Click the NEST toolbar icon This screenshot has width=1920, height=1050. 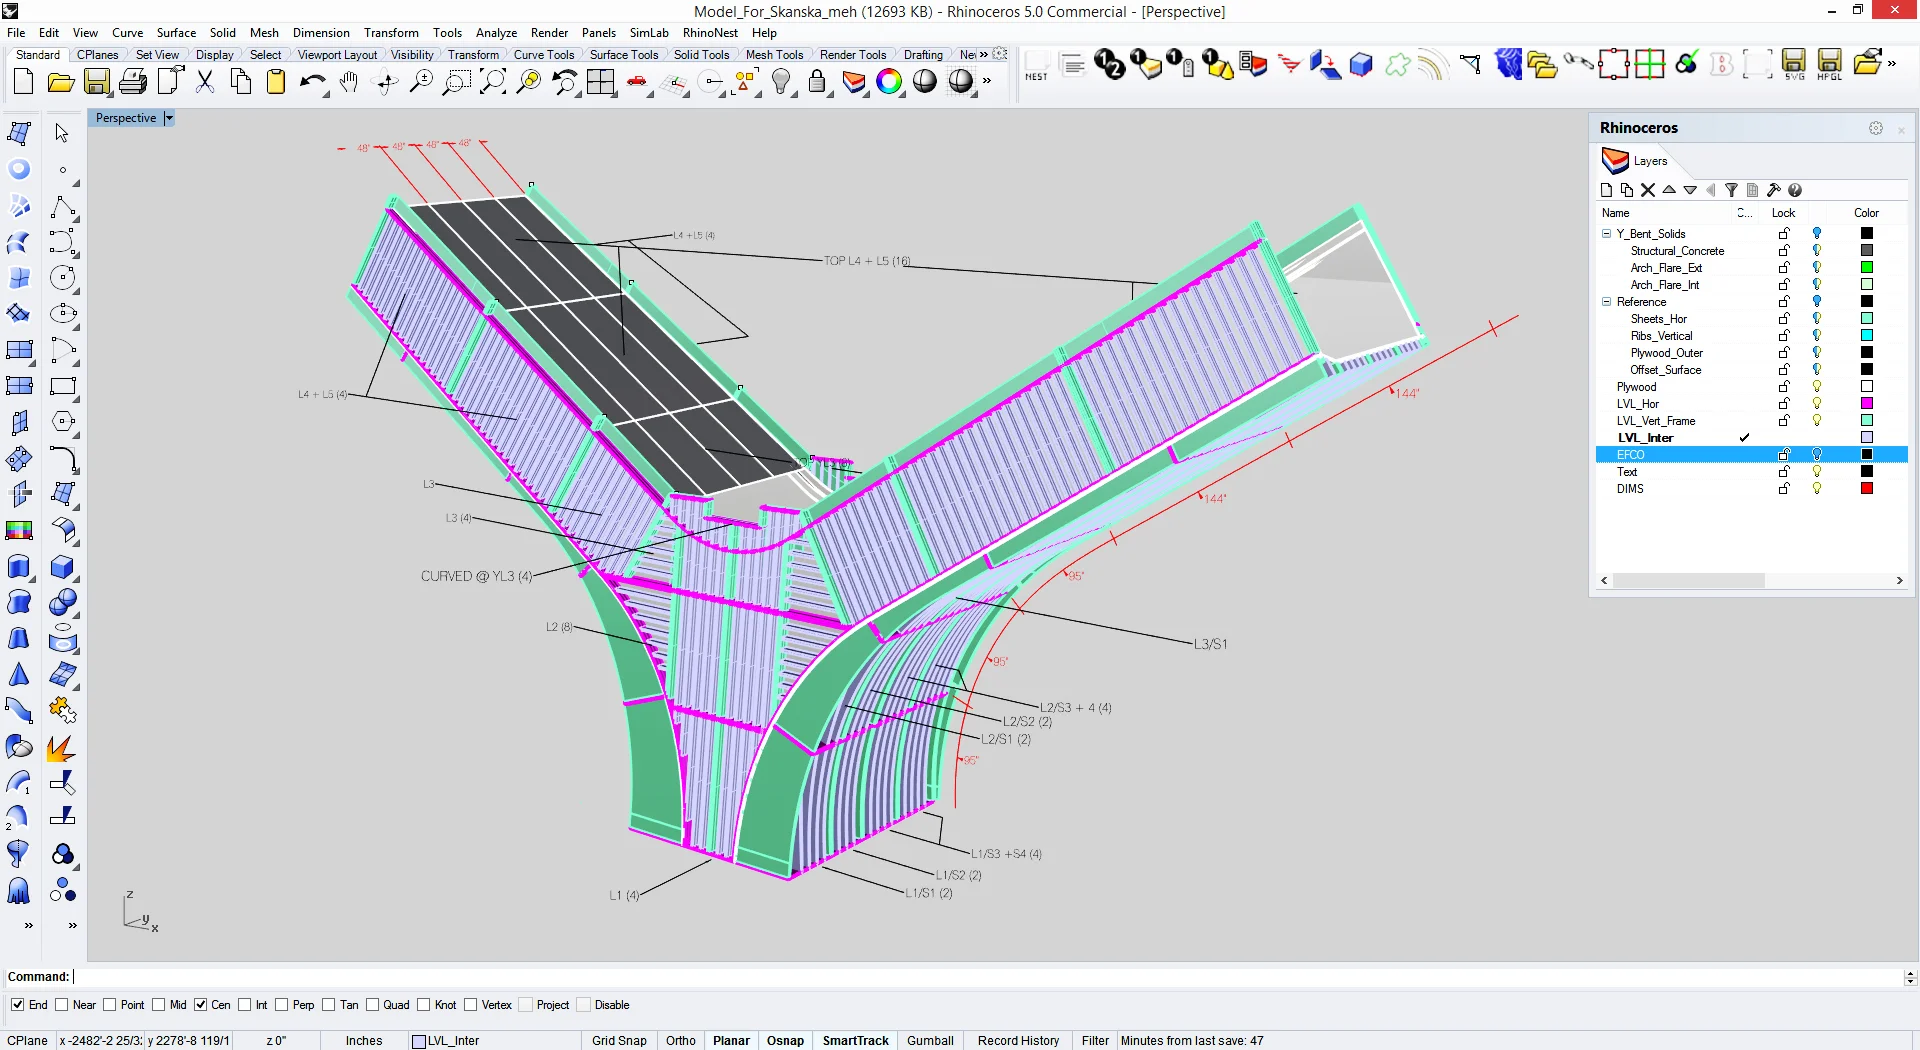click(x=1037, y=66)
